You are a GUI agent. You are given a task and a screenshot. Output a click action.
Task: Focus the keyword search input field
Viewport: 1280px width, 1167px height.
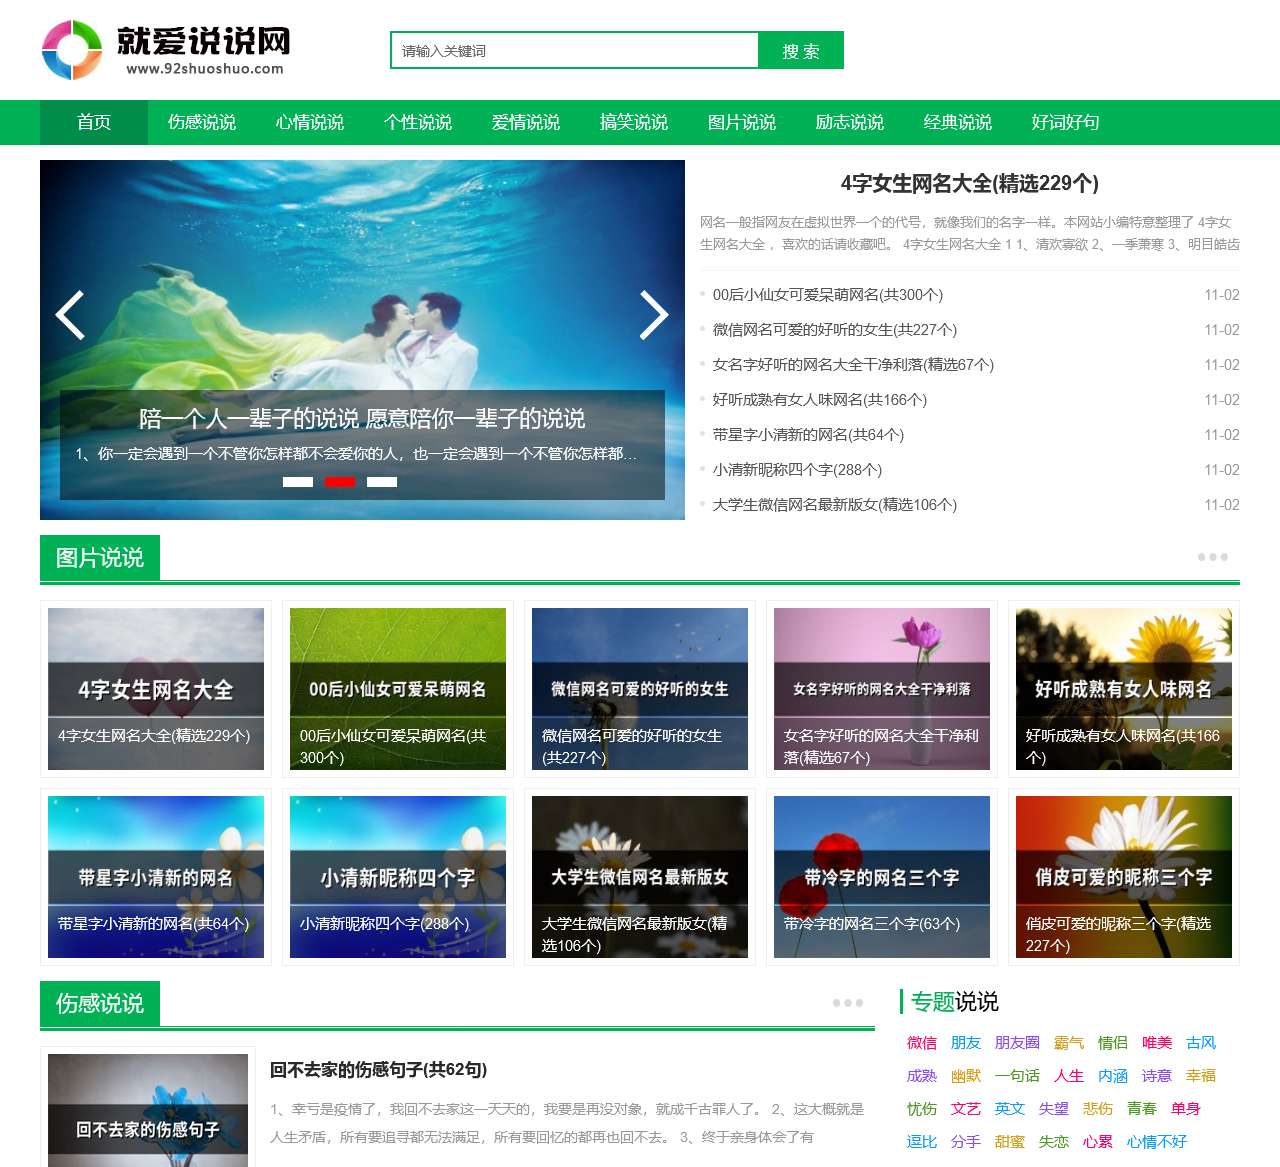point(574,51)
